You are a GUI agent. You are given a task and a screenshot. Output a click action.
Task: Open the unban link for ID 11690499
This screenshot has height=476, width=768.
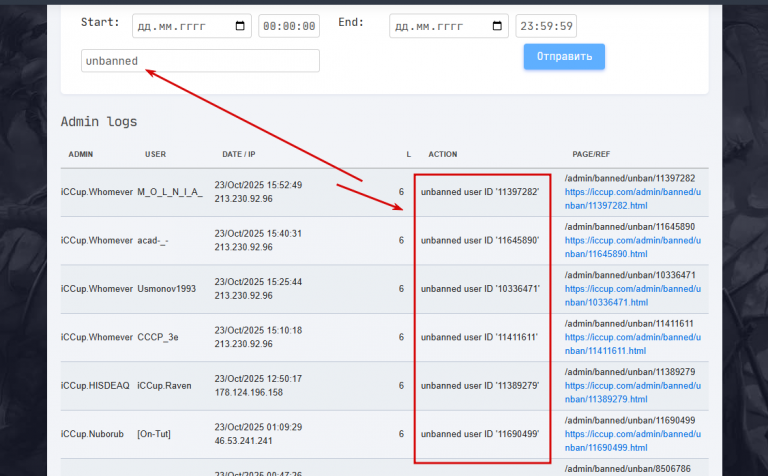pos(633,441)
